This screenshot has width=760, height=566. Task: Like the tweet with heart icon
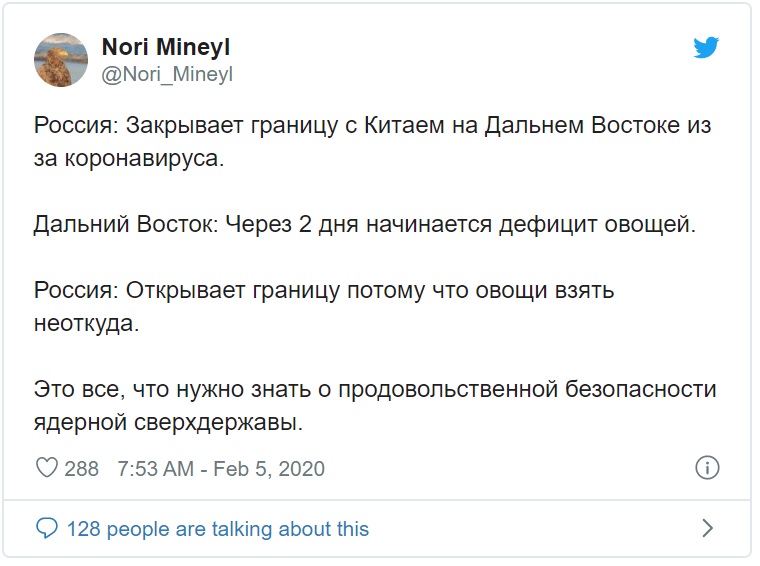pos(47,469)
